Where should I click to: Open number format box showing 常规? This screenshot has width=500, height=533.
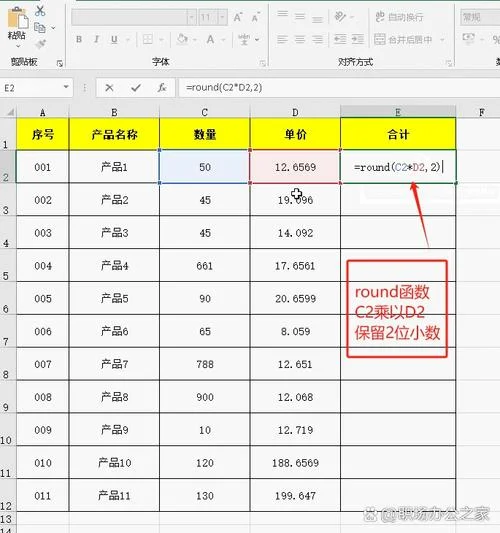point(480,17)
